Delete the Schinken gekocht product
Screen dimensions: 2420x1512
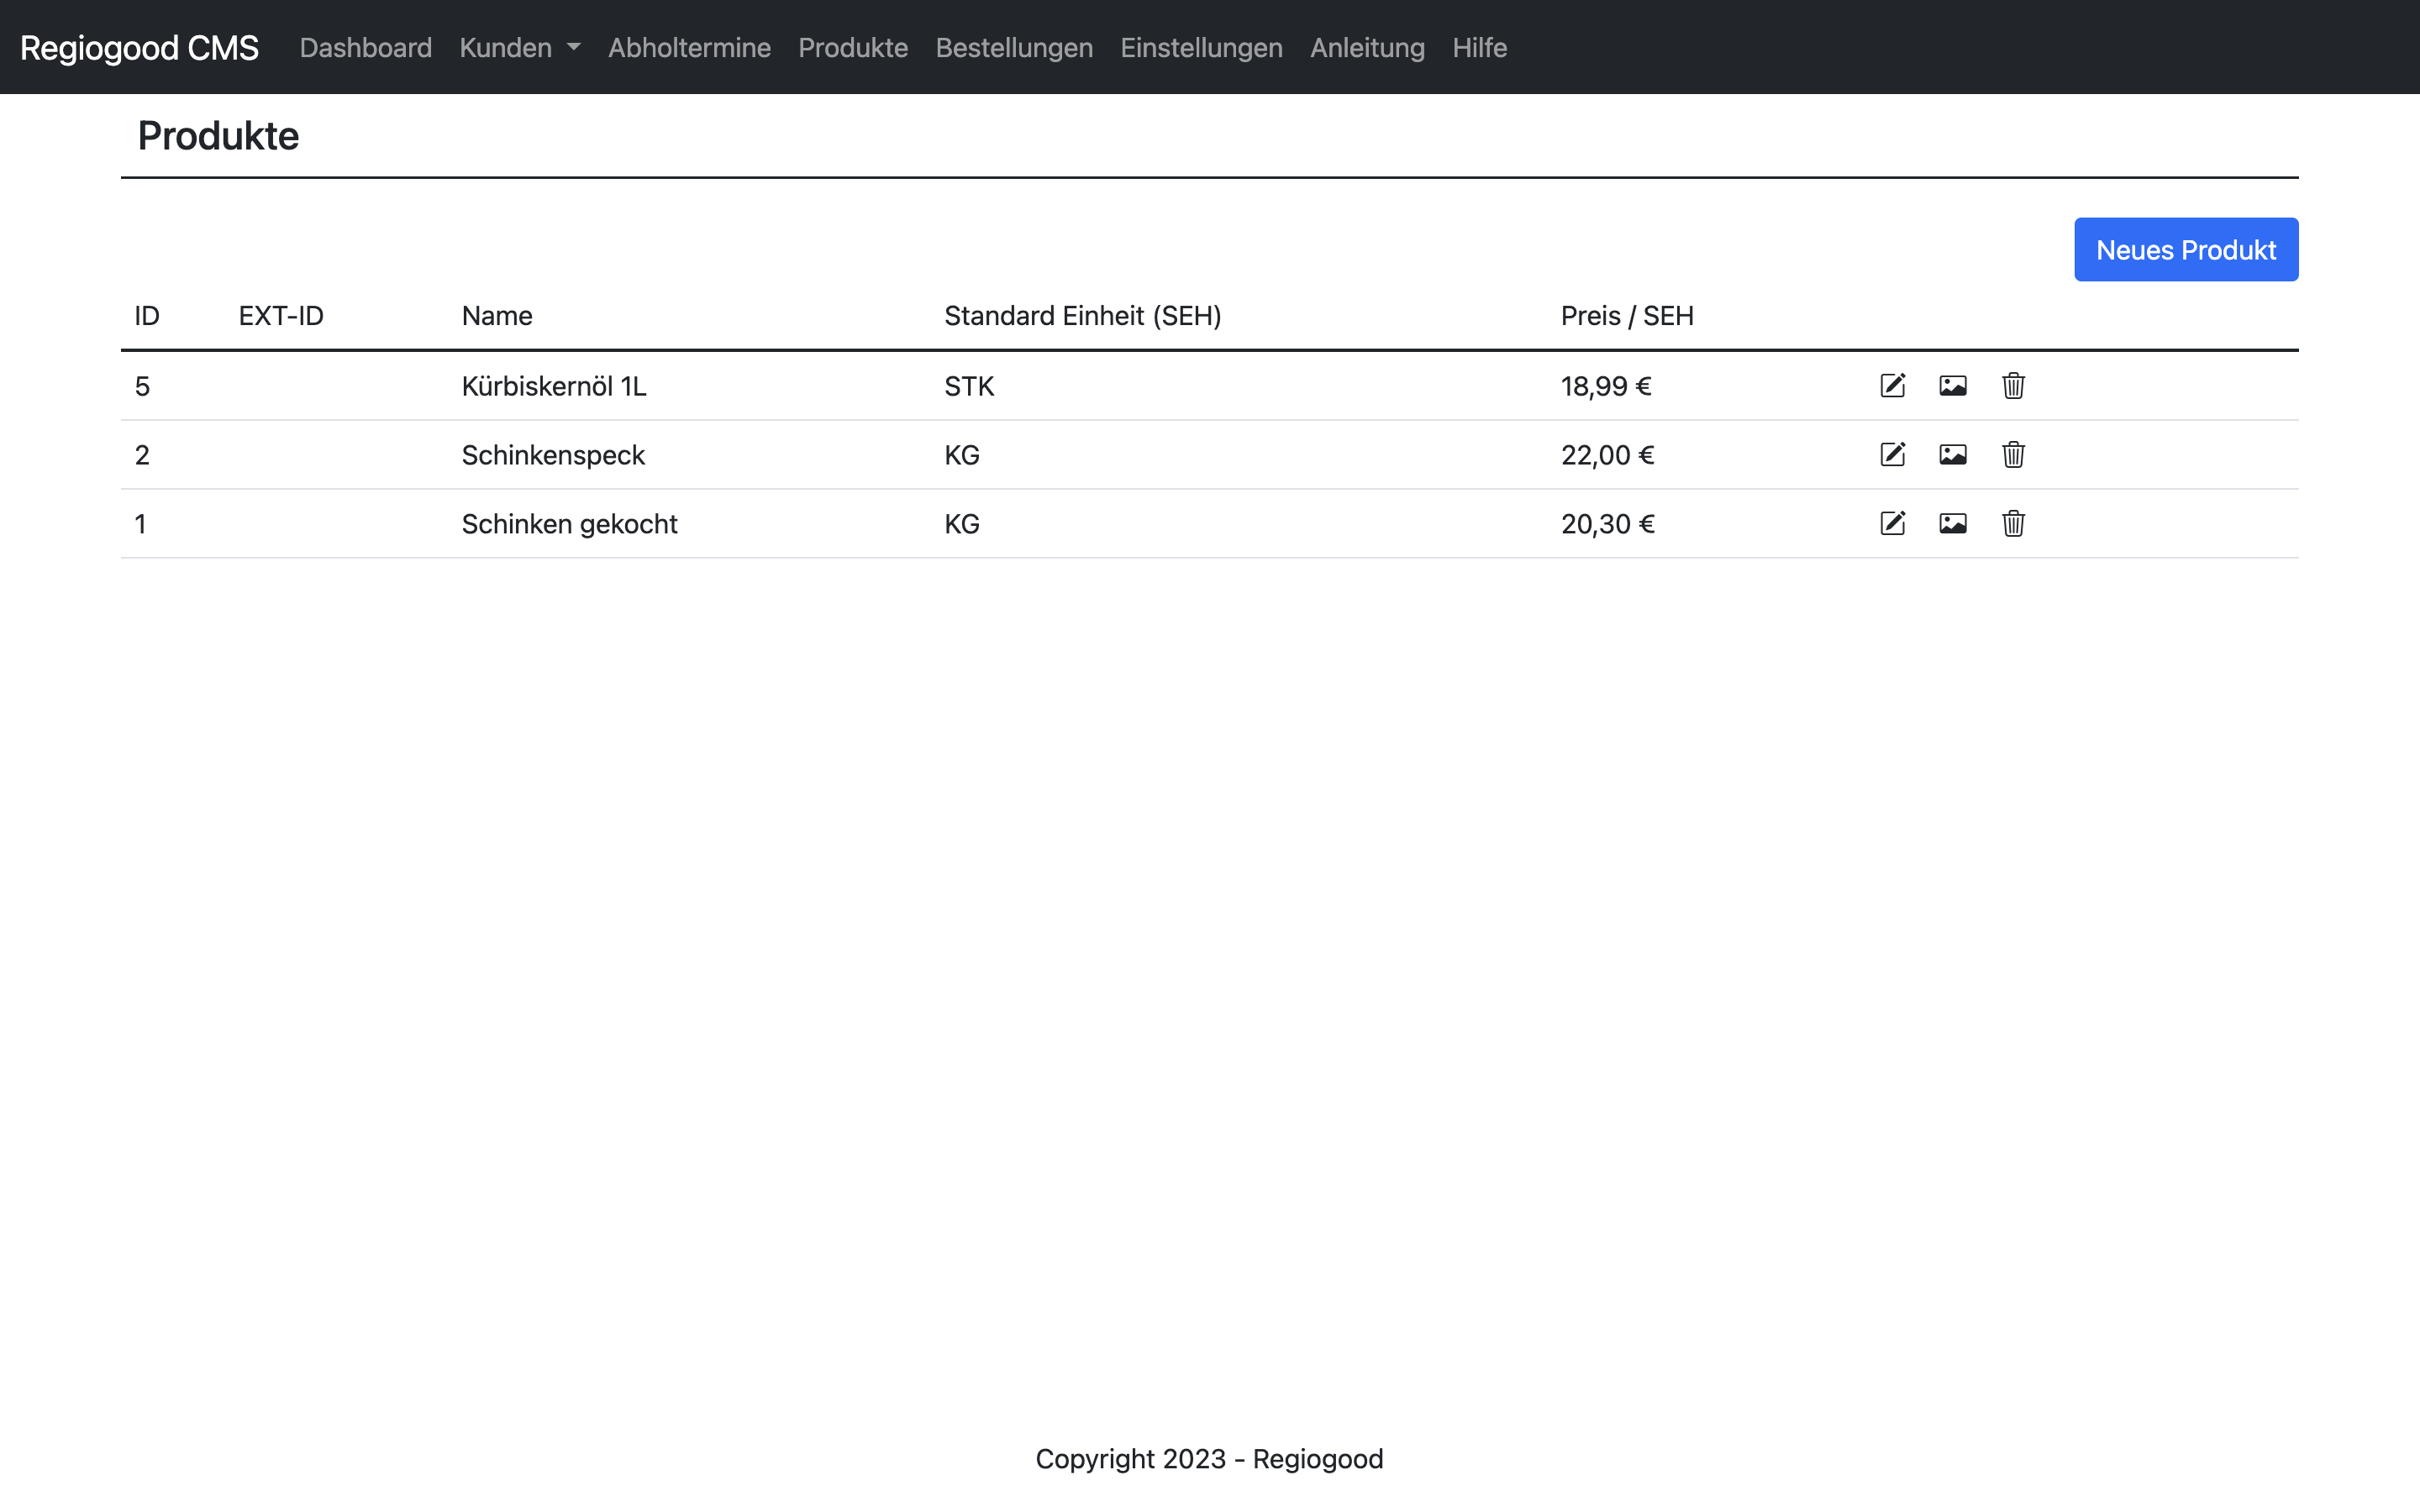[2013, 524]
